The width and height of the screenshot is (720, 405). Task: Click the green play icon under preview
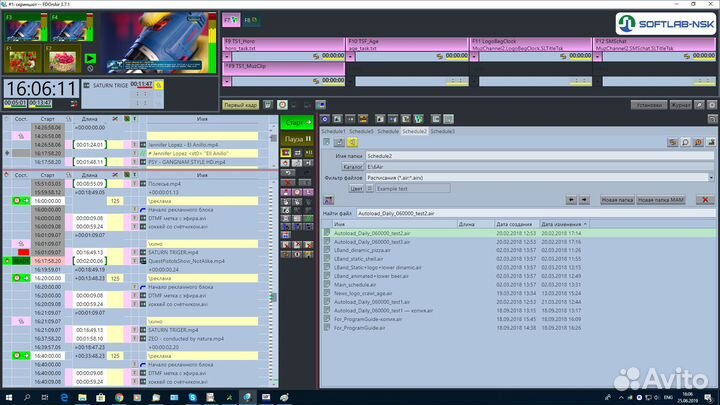[92, 58]
